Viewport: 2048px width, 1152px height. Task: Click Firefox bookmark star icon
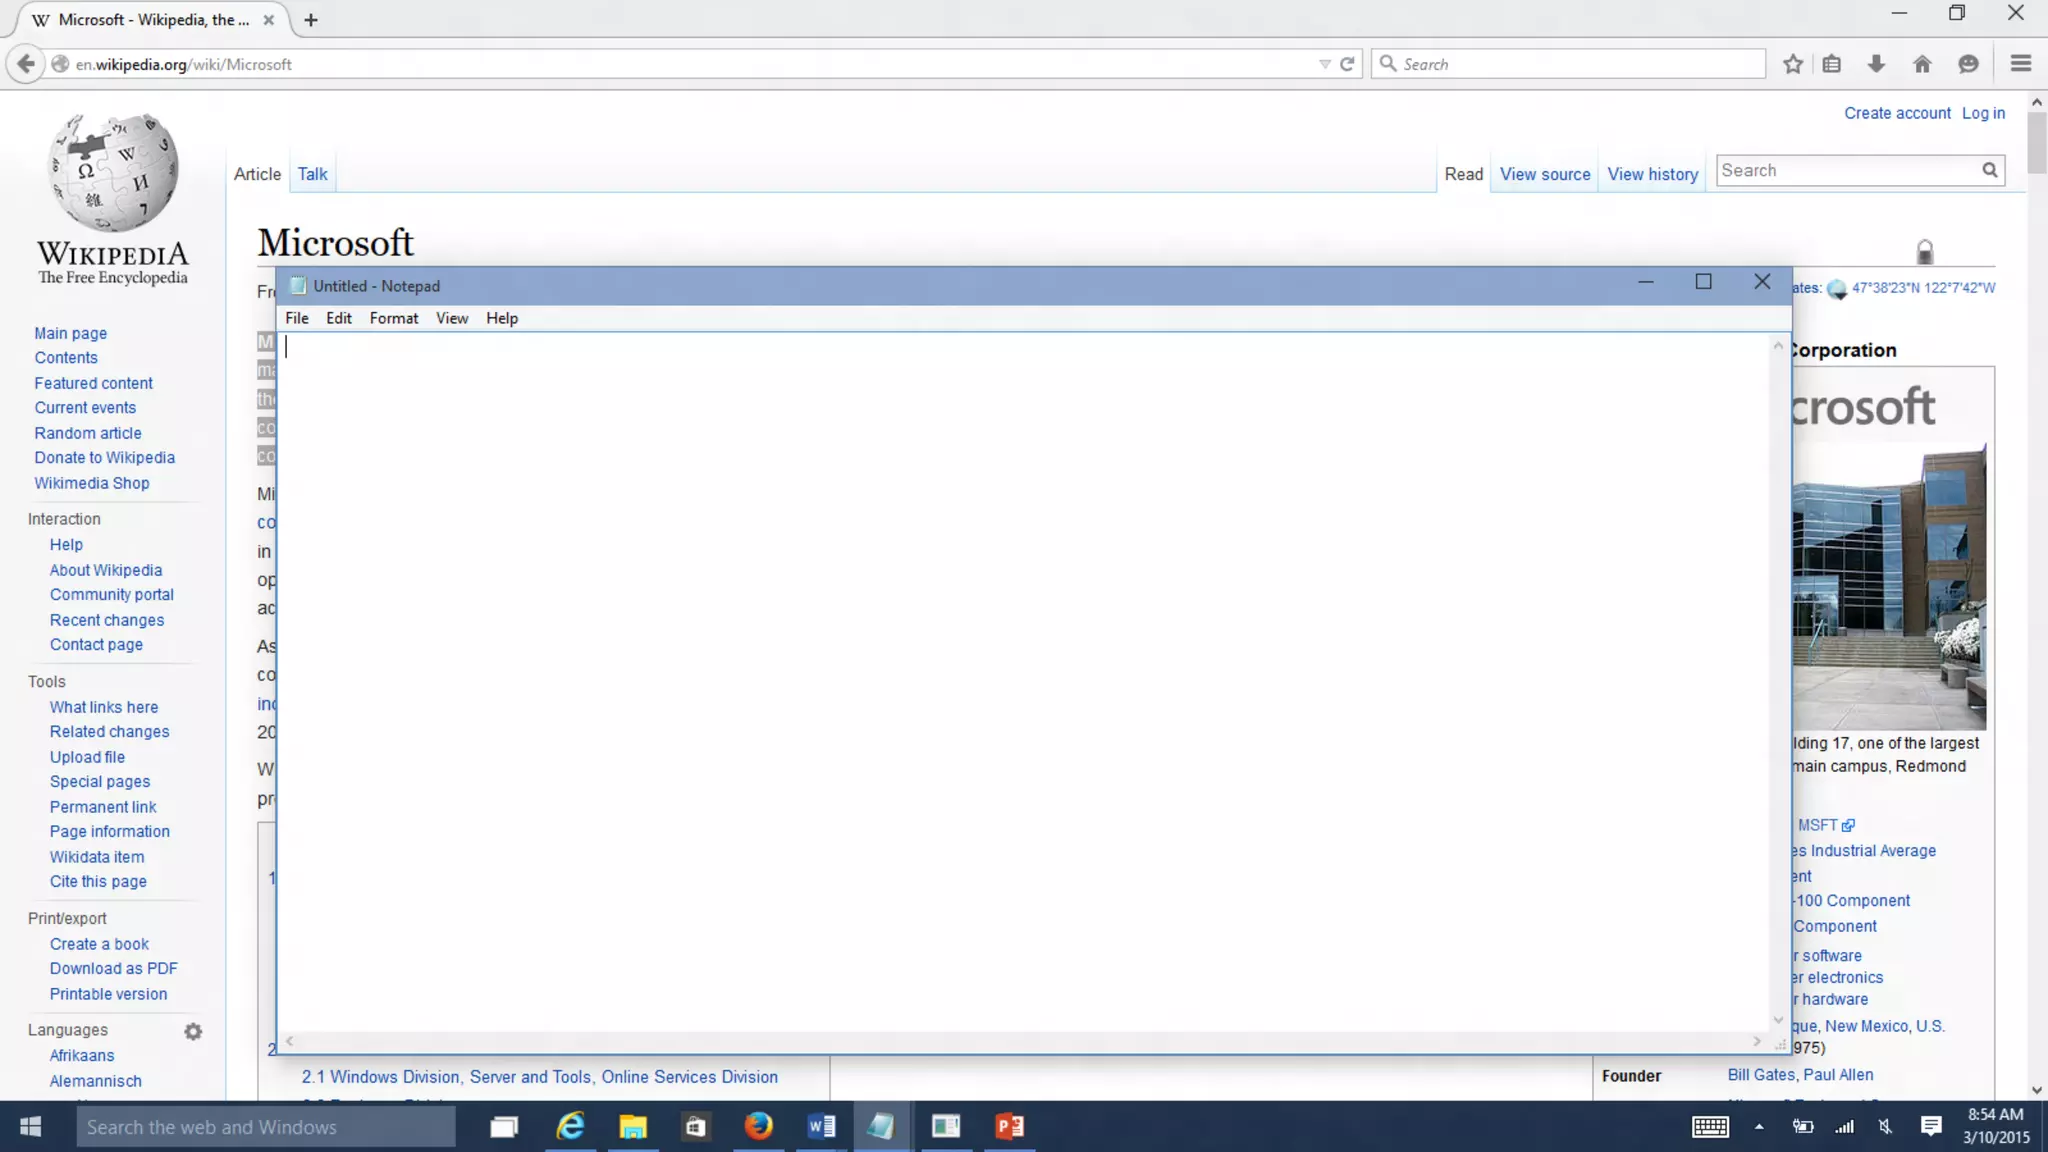(1793, 64)
